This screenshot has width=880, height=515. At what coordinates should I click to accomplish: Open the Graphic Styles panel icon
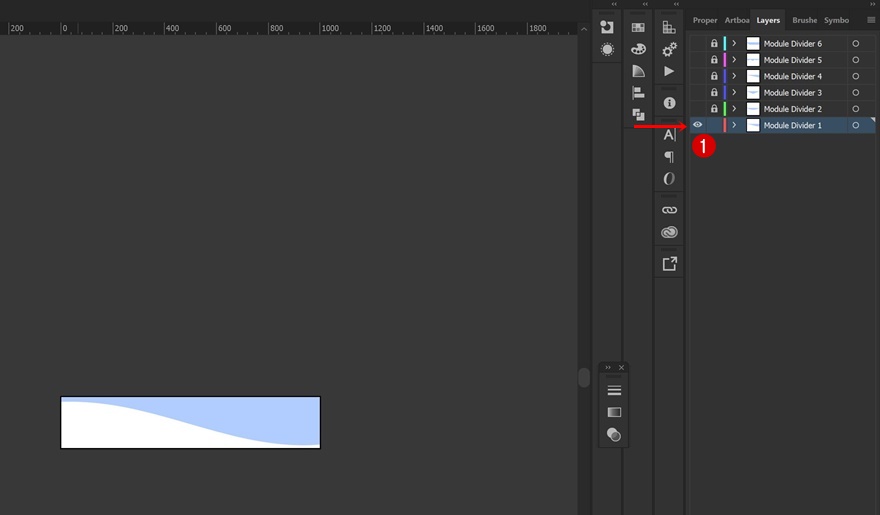coord(607,27)
